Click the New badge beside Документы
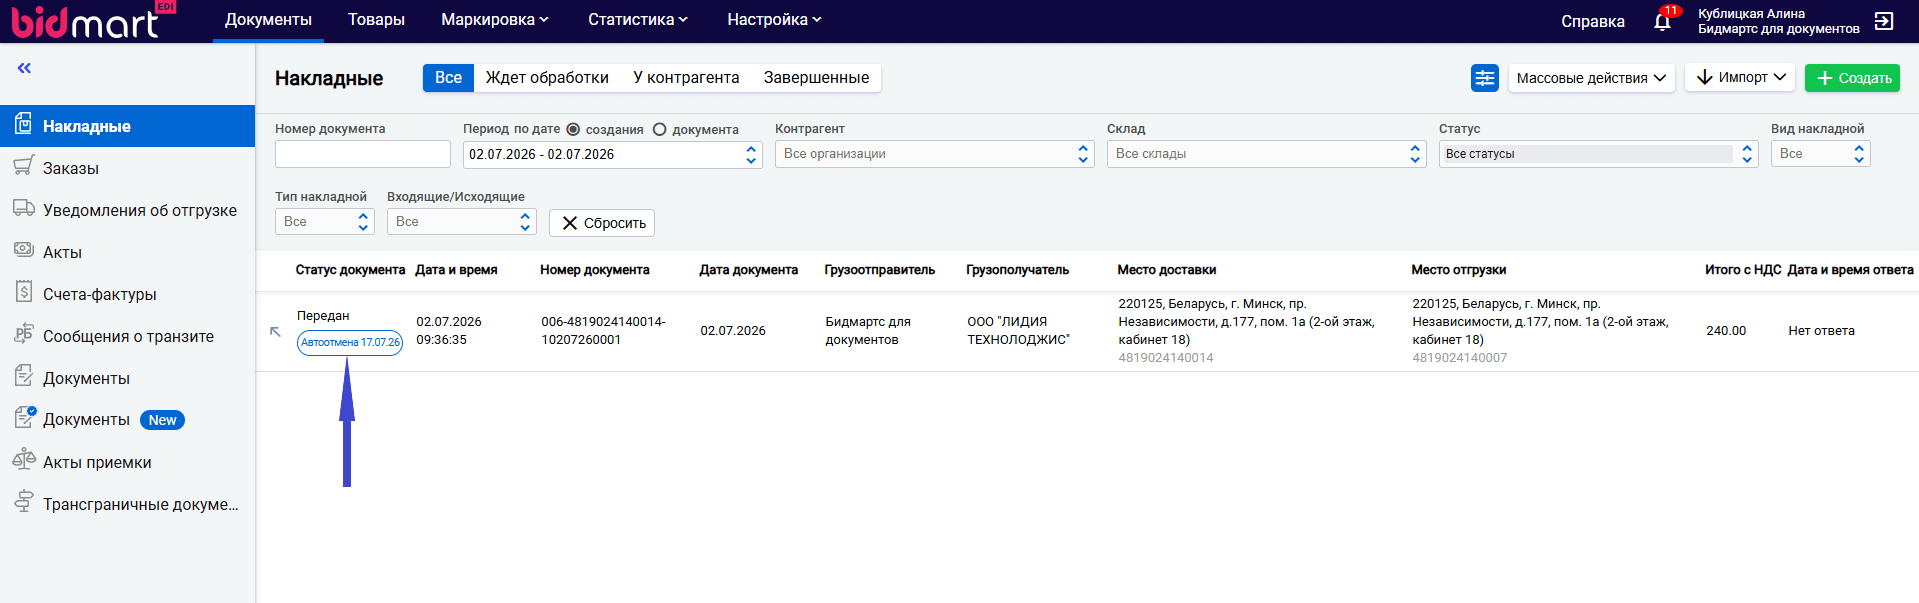The width and height of the screenshot is (1919, 603). tap(162, 420)
